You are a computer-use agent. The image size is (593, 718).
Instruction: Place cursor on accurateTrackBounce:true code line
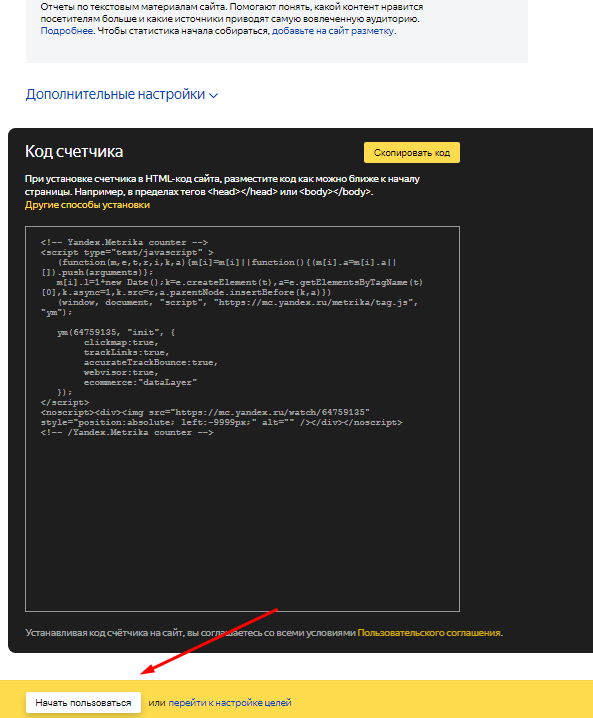point(151,363)
